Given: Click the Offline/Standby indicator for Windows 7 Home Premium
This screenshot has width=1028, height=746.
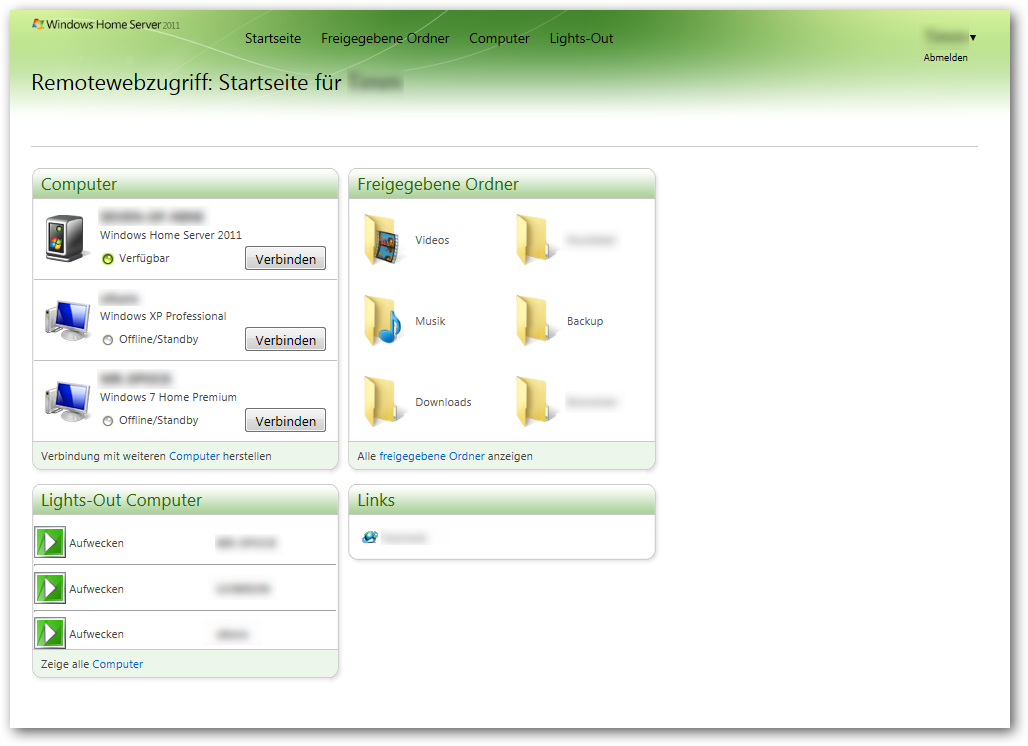Looking at the screenshot, I should coord(108,421).
